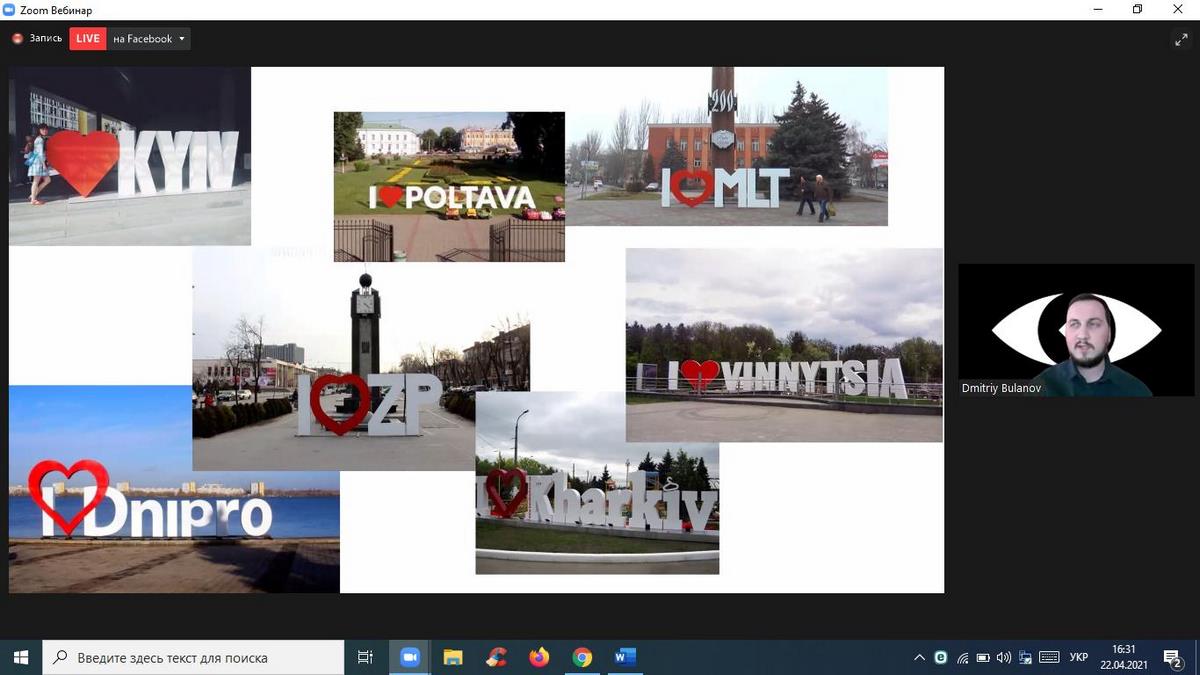This screenshot has width=1200, height=675.
Task: Open Google Chrome from the taskbar
Action: (582, 657)
